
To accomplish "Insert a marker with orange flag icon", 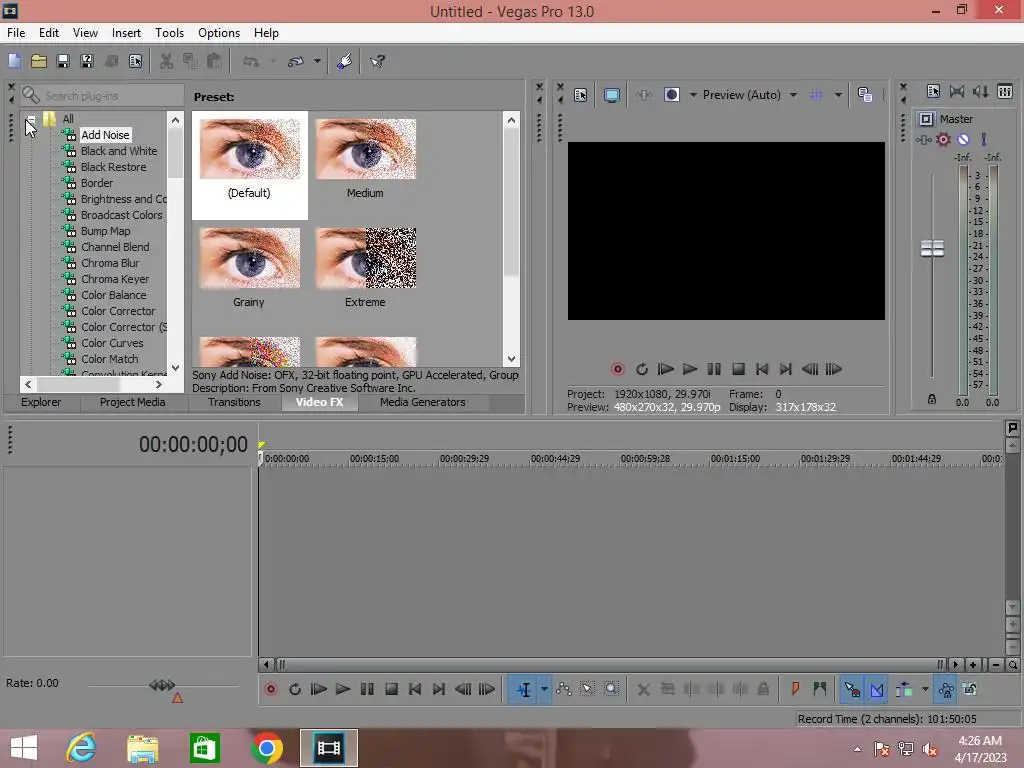I will point(795,689).
